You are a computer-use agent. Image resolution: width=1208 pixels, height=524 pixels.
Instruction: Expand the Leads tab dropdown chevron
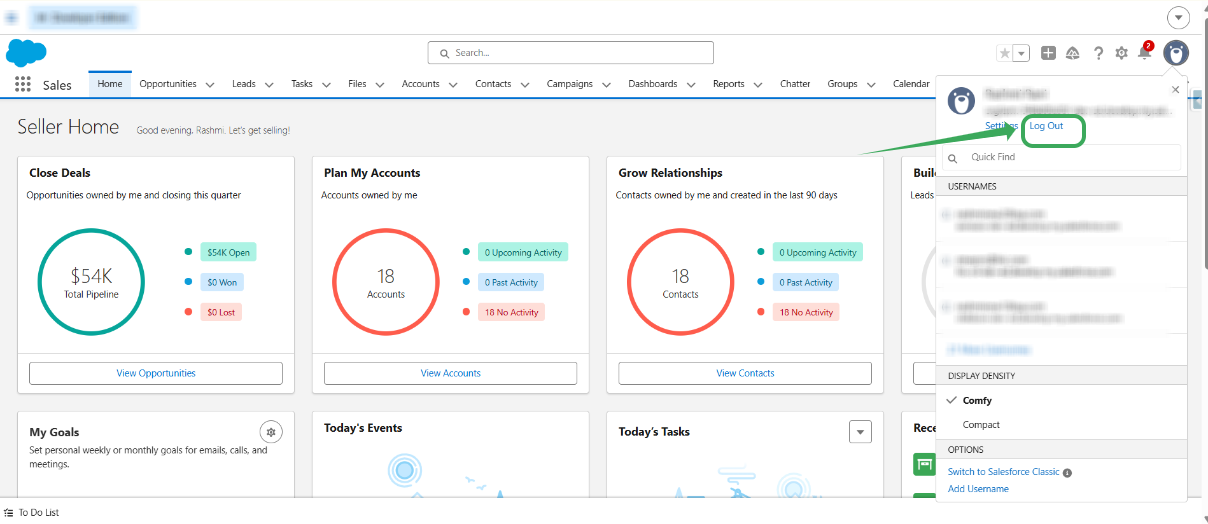point(269,85)
